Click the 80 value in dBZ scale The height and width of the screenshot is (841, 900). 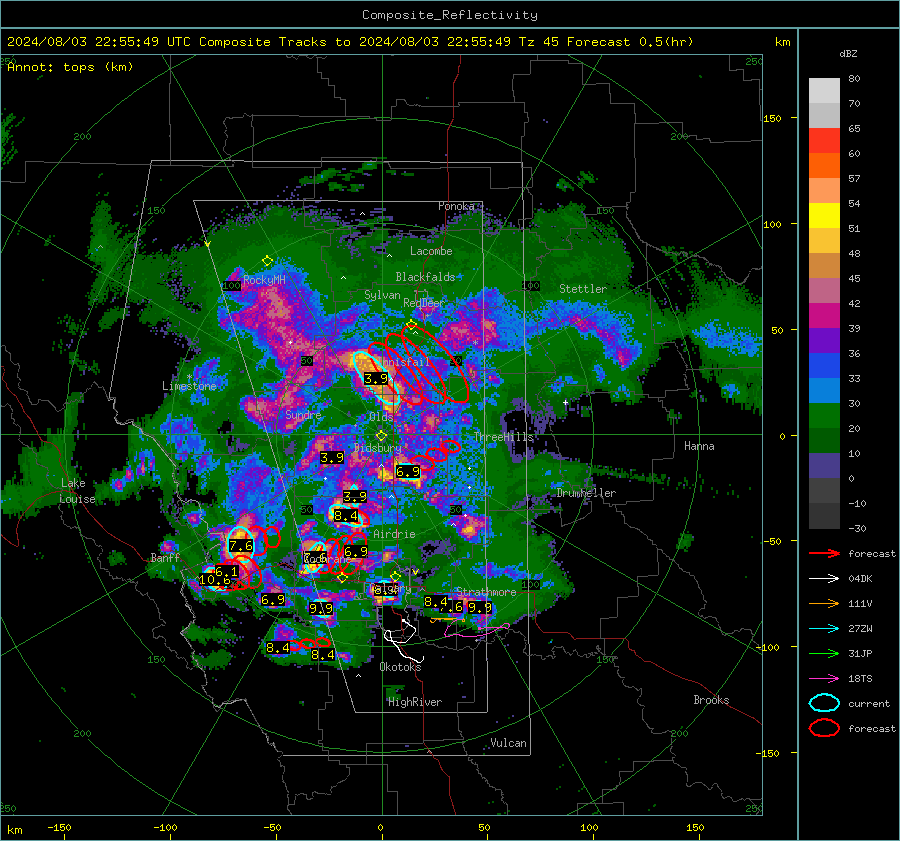pos(854,79)
